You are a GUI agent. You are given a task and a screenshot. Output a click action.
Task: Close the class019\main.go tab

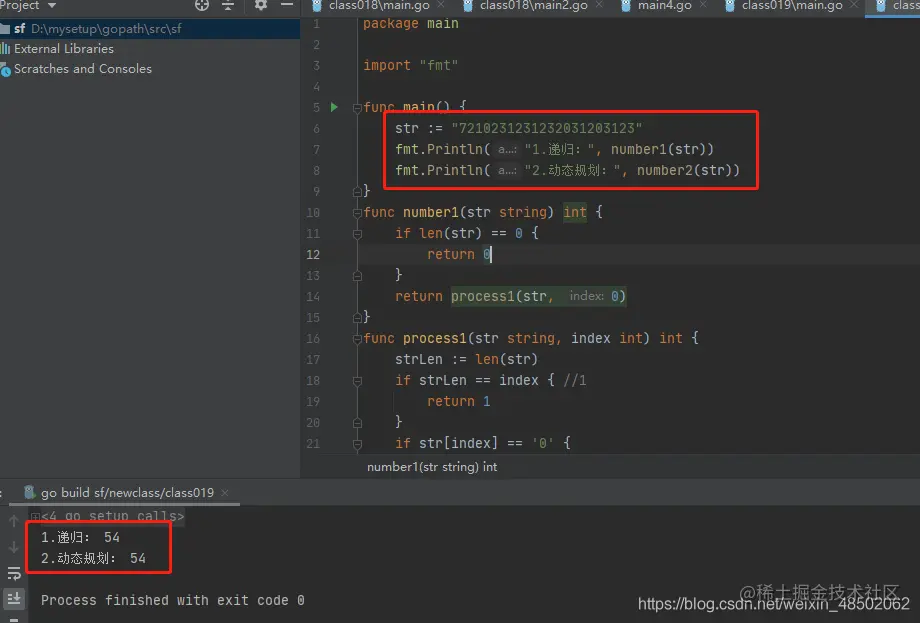[854, 5]
